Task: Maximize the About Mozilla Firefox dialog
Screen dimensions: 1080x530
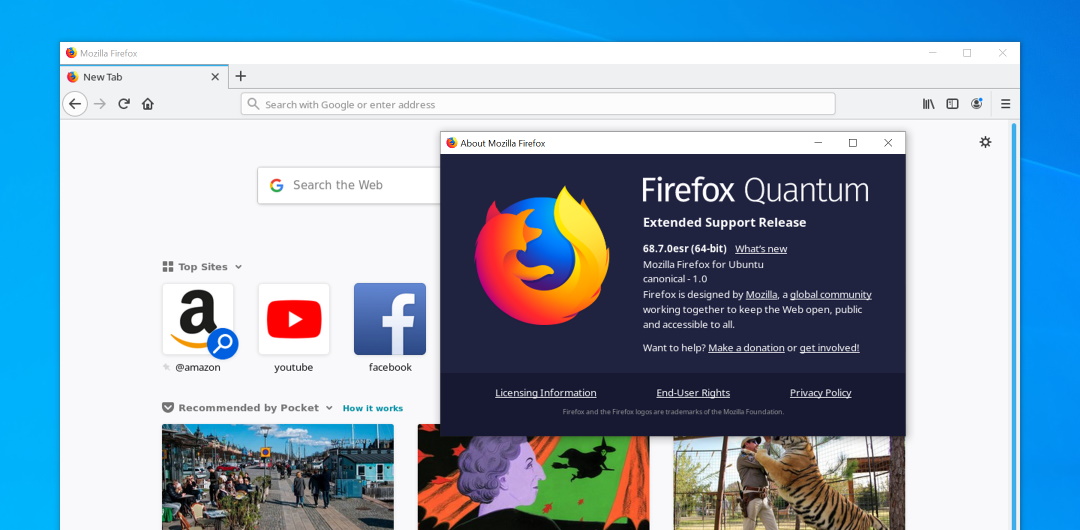Action: pyautogui.click(x=853, y=143)
